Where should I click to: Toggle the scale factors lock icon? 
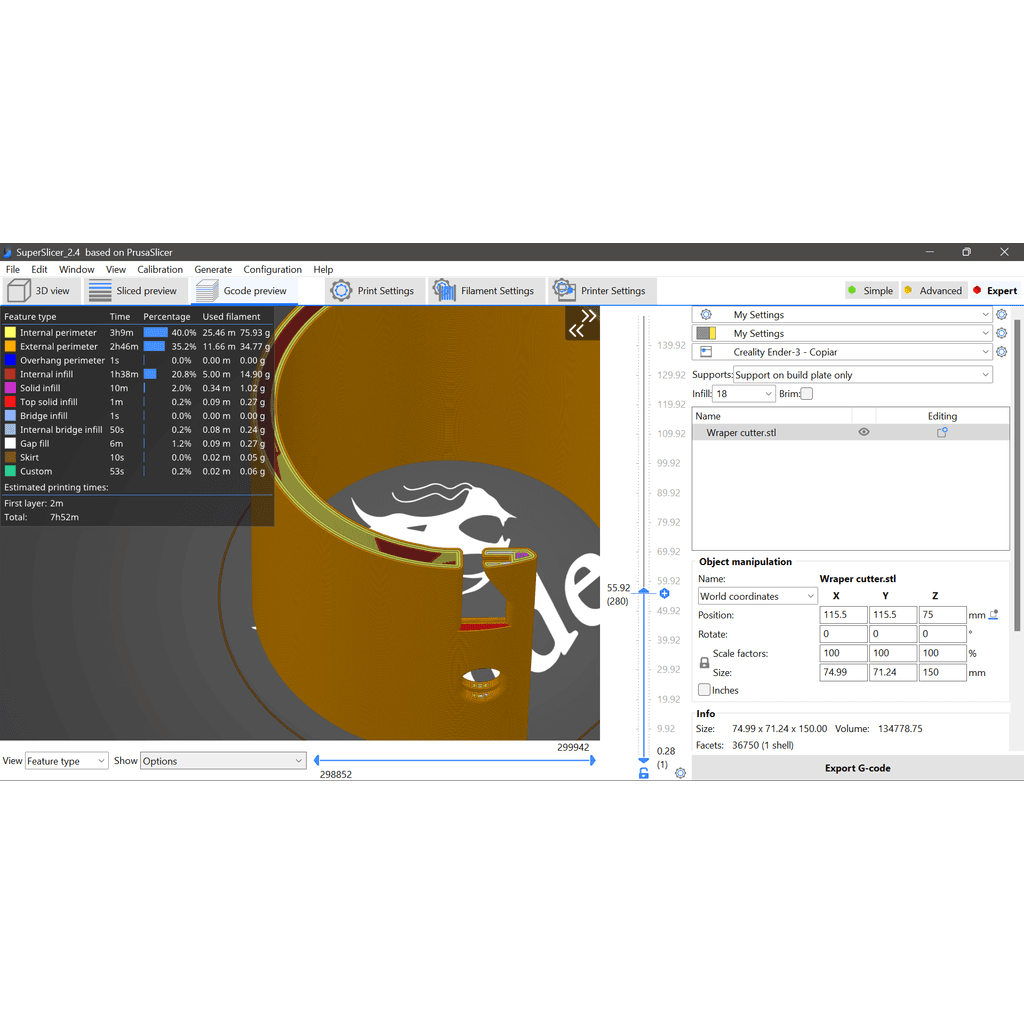tap(704, 663)
